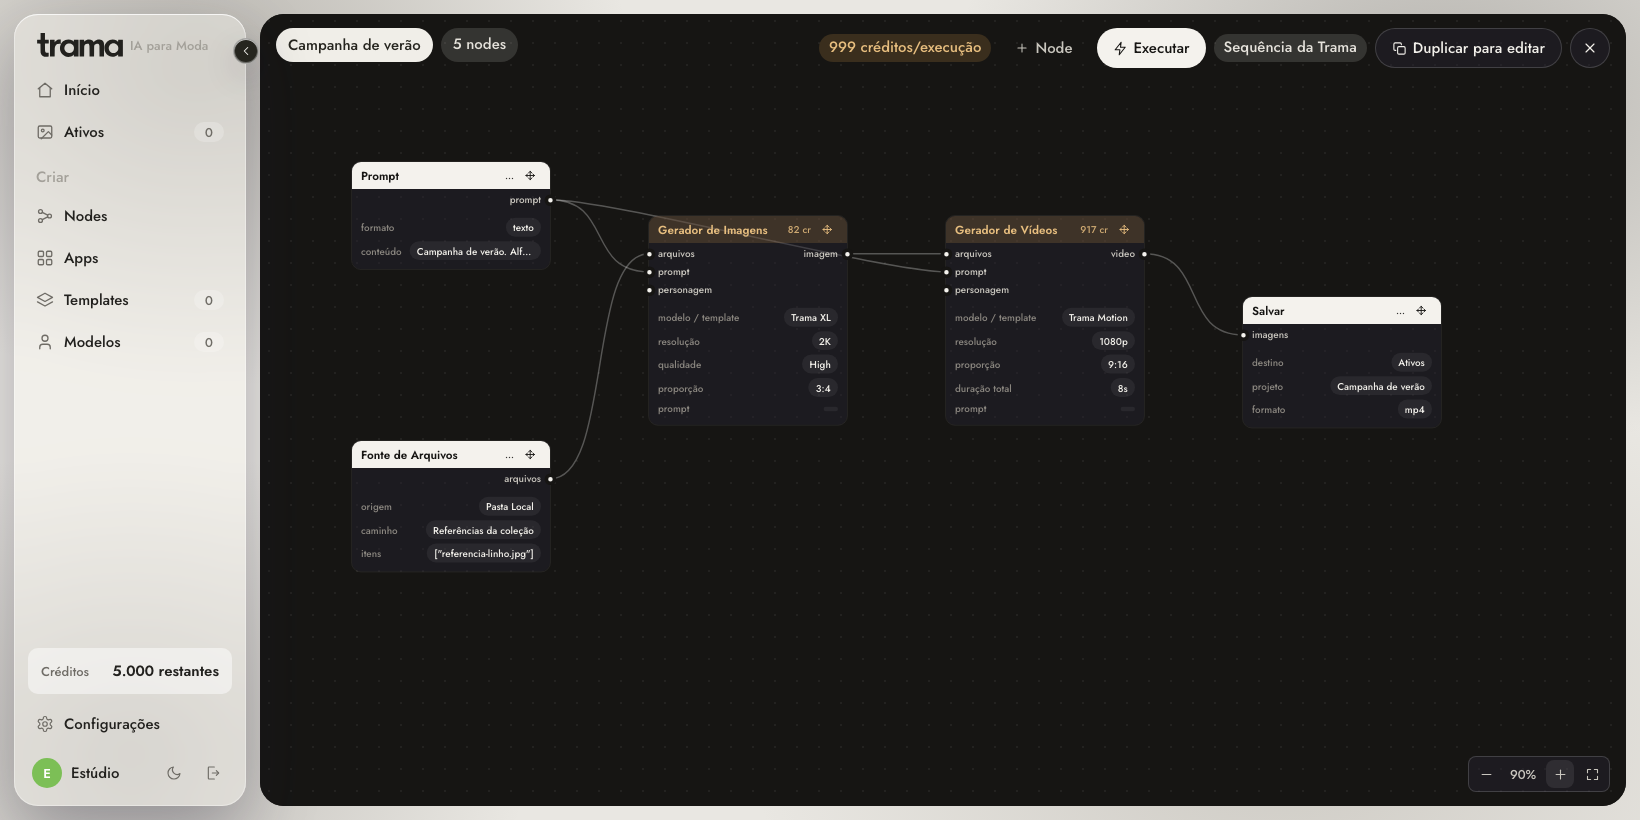
Task: Click the Pasta Local origin value
Action: tap(510, 507)
